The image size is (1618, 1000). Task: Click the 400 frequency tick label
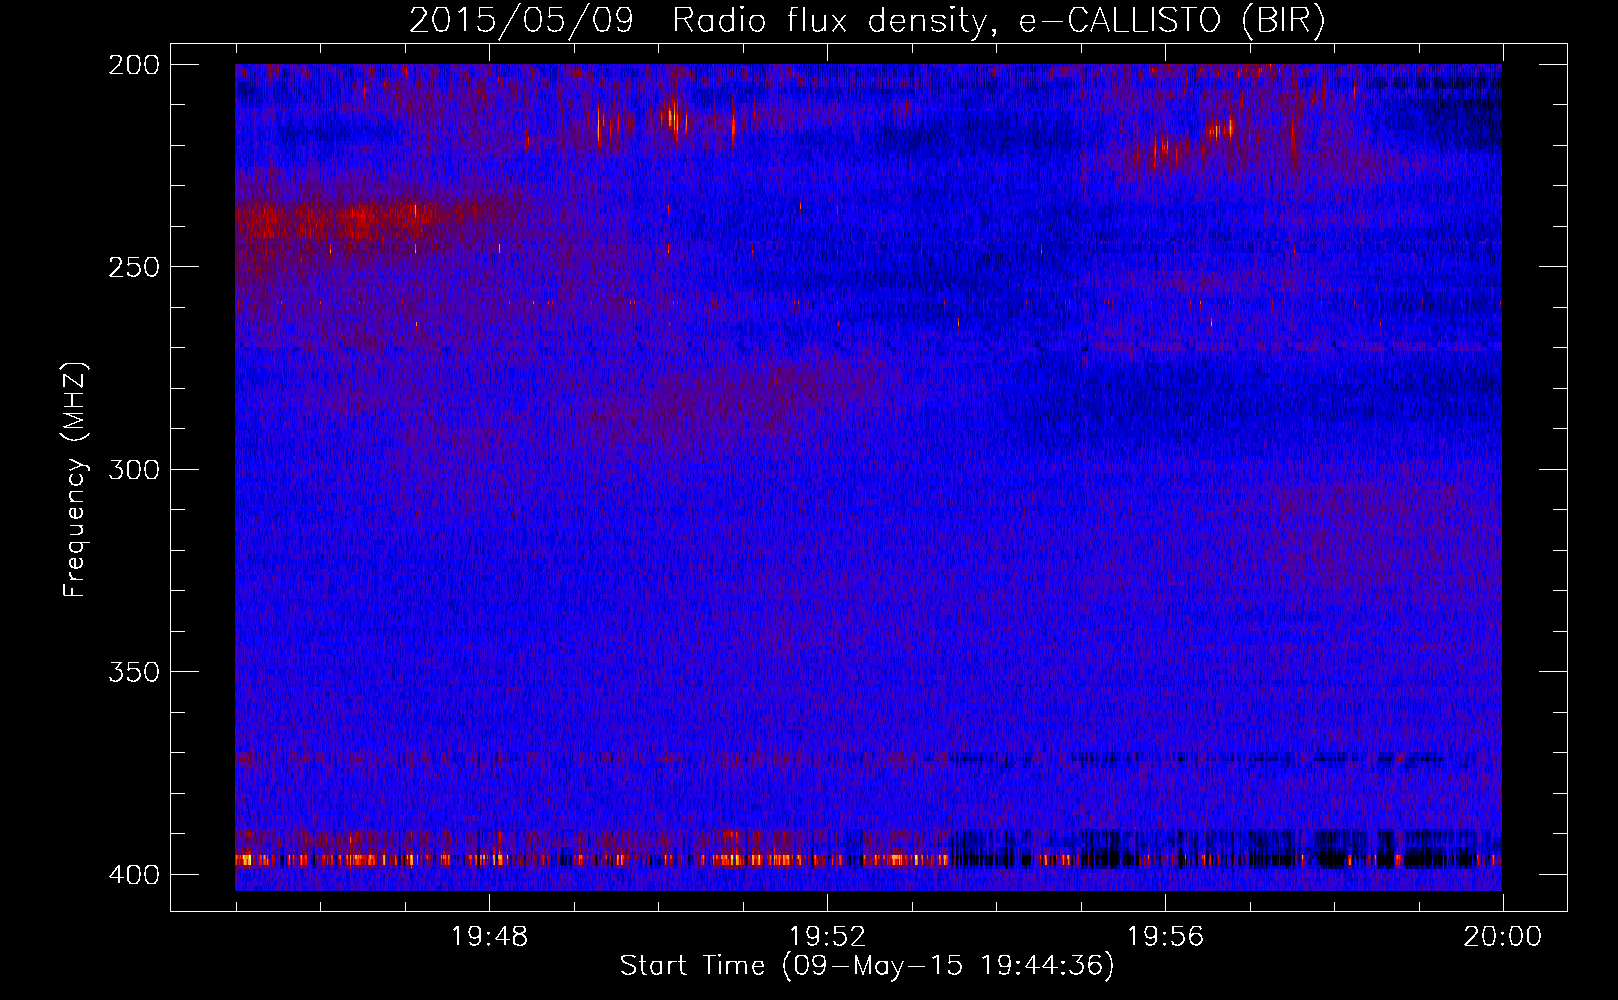(x=134, y=874)
